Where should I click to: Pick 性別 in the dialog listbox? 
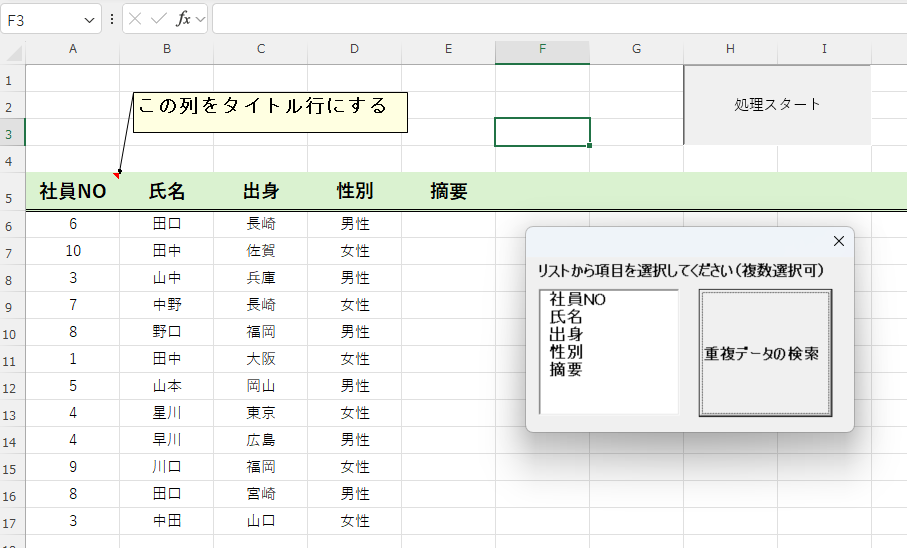565,352
